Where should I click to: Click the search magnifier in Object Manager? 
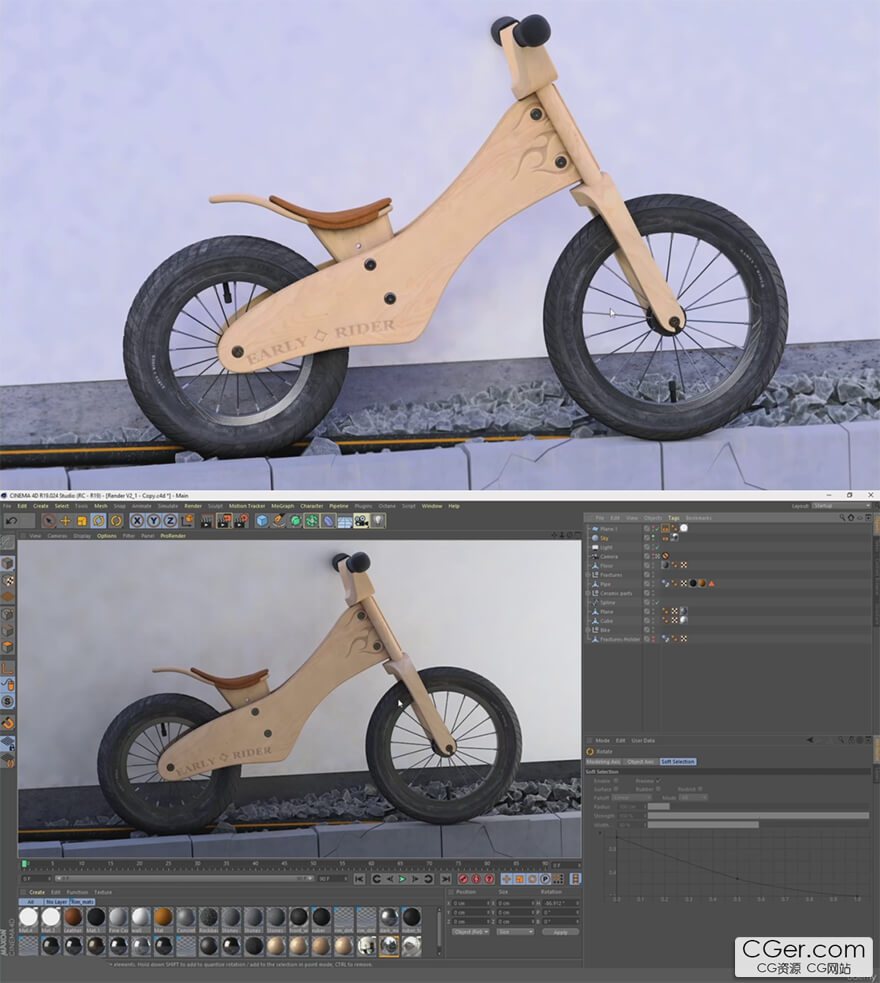coord(842,518)
